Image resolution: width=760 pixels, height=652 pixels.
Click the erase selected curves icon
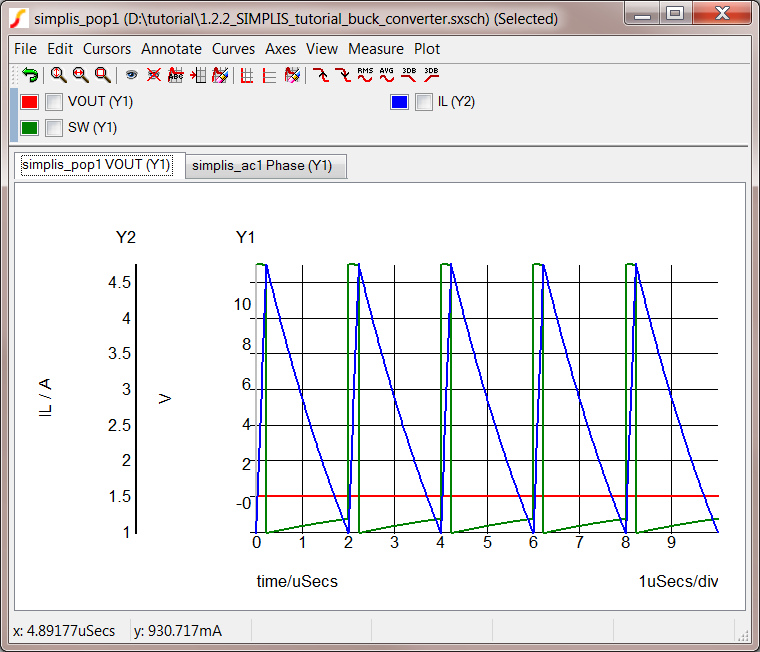[x=220, y=75]
